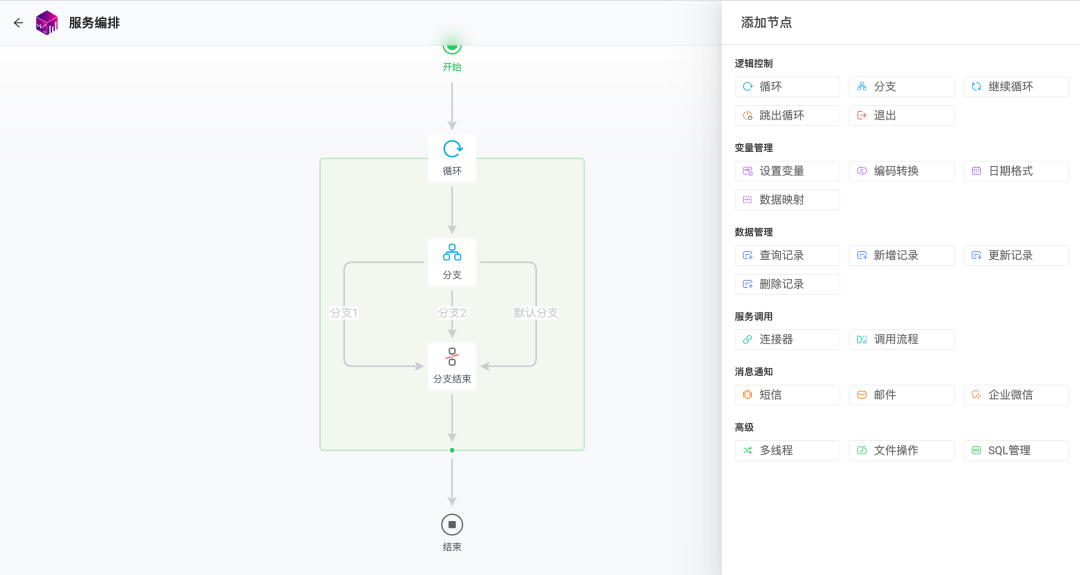Add a 循环 node from panel
1080x575 pixels.
[x=787, y=87]
